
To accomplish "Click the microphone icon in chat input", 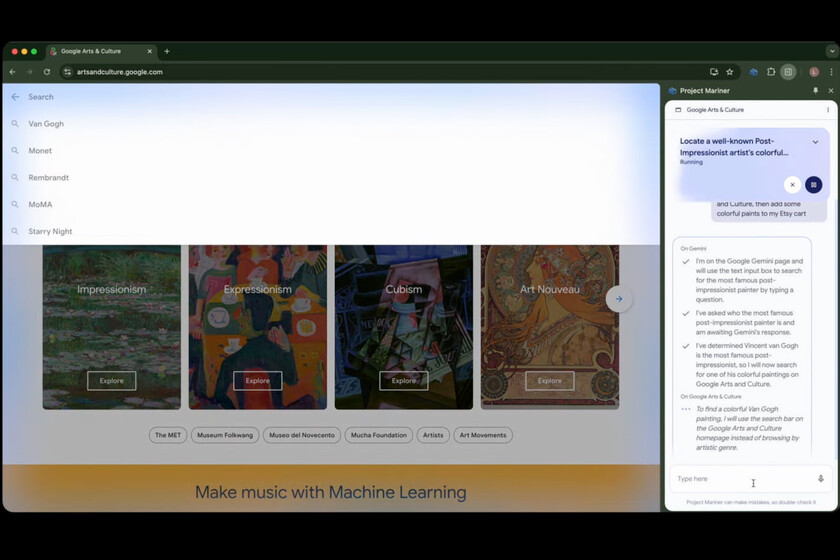I will coord(821,479).
